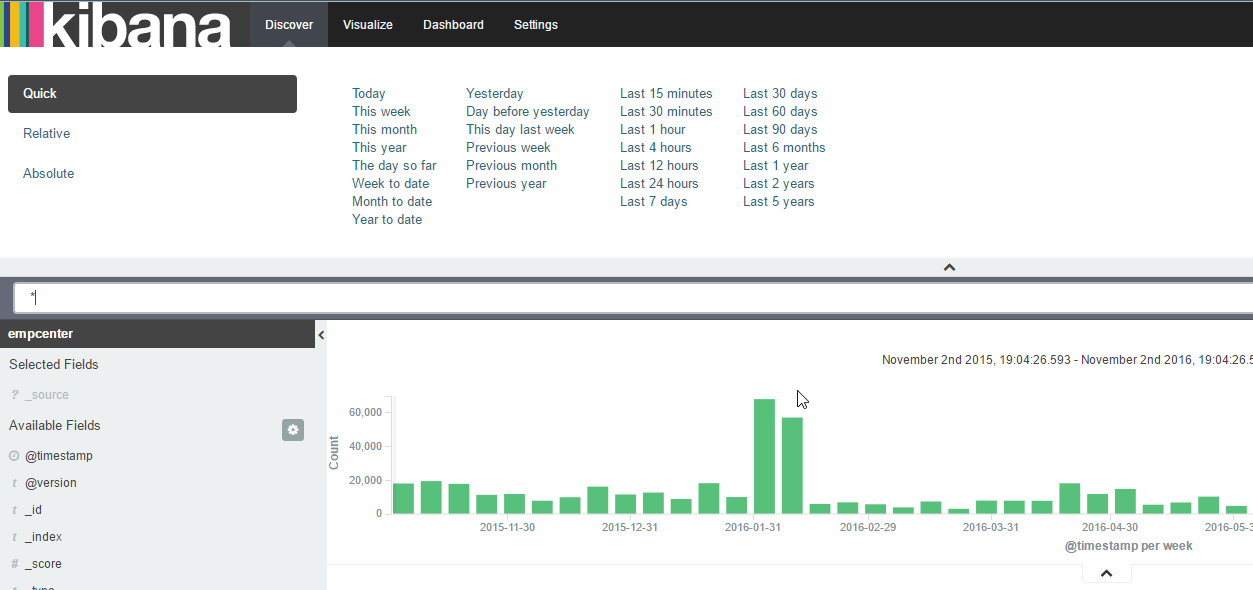Choose Last 1 year range
This screenshot has width=1253, height=590.
click(x=776, y=166)
